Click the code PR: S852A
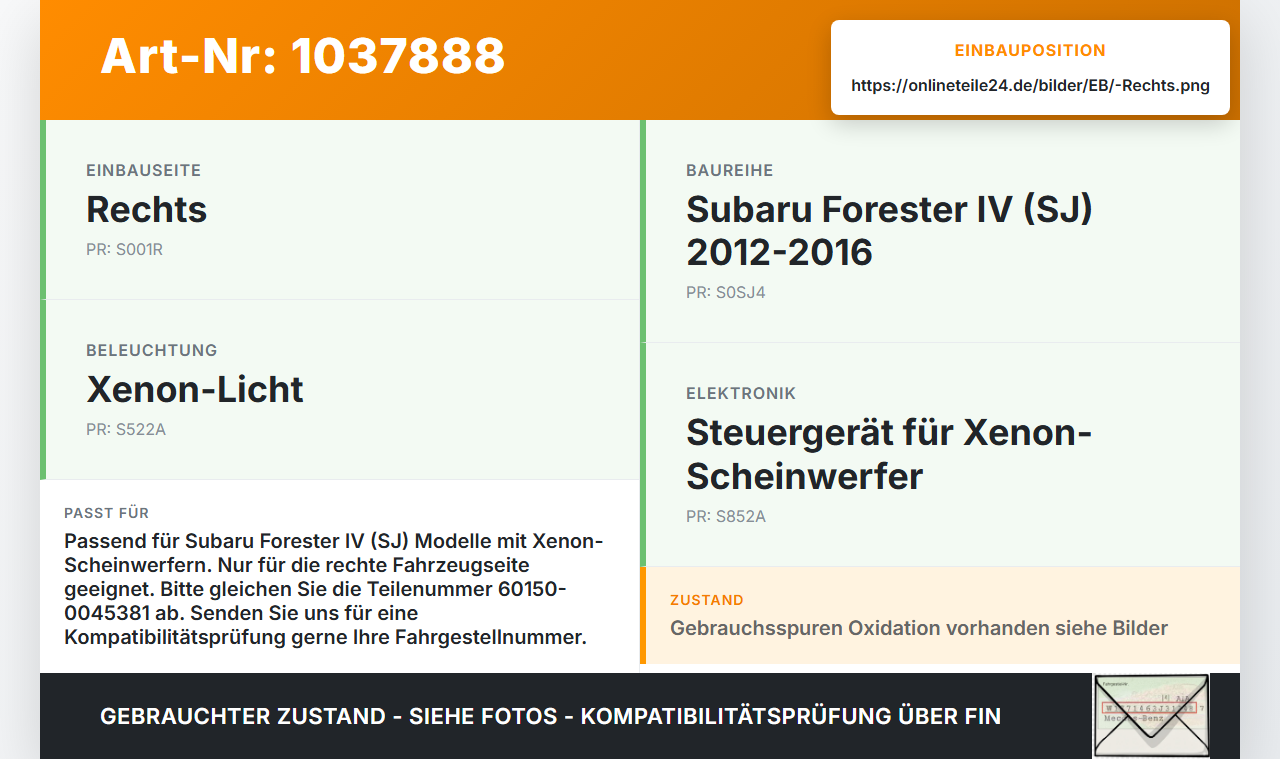 click(726, 517)
